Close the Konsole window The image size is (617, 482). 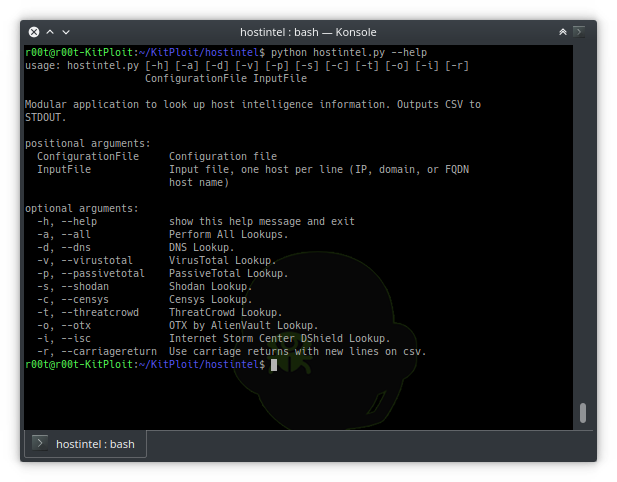pyautogui.click(x=34, y=32)
